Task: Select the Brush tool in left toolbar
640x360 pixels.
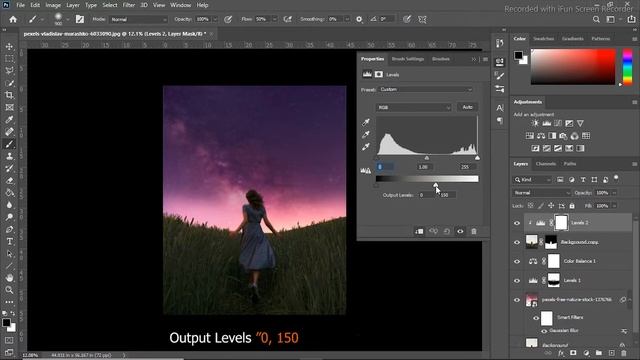Action: click(x=9, y=144)
